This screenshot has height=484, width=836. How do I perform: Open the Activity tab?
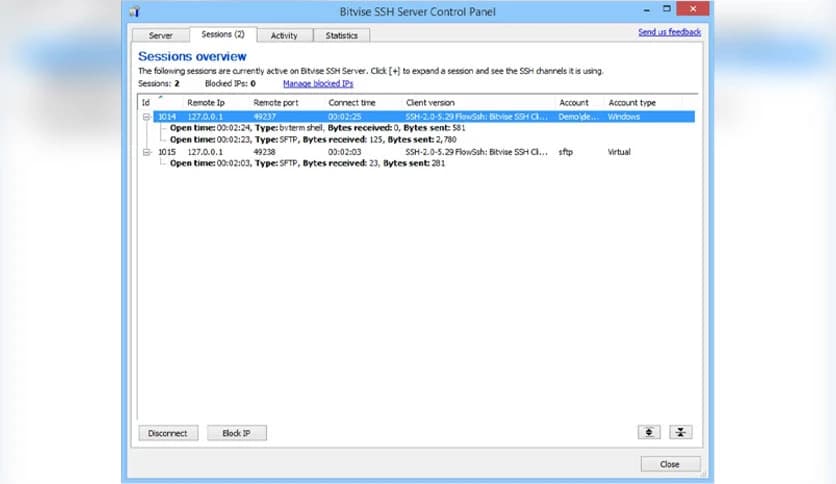pos(284,35)
